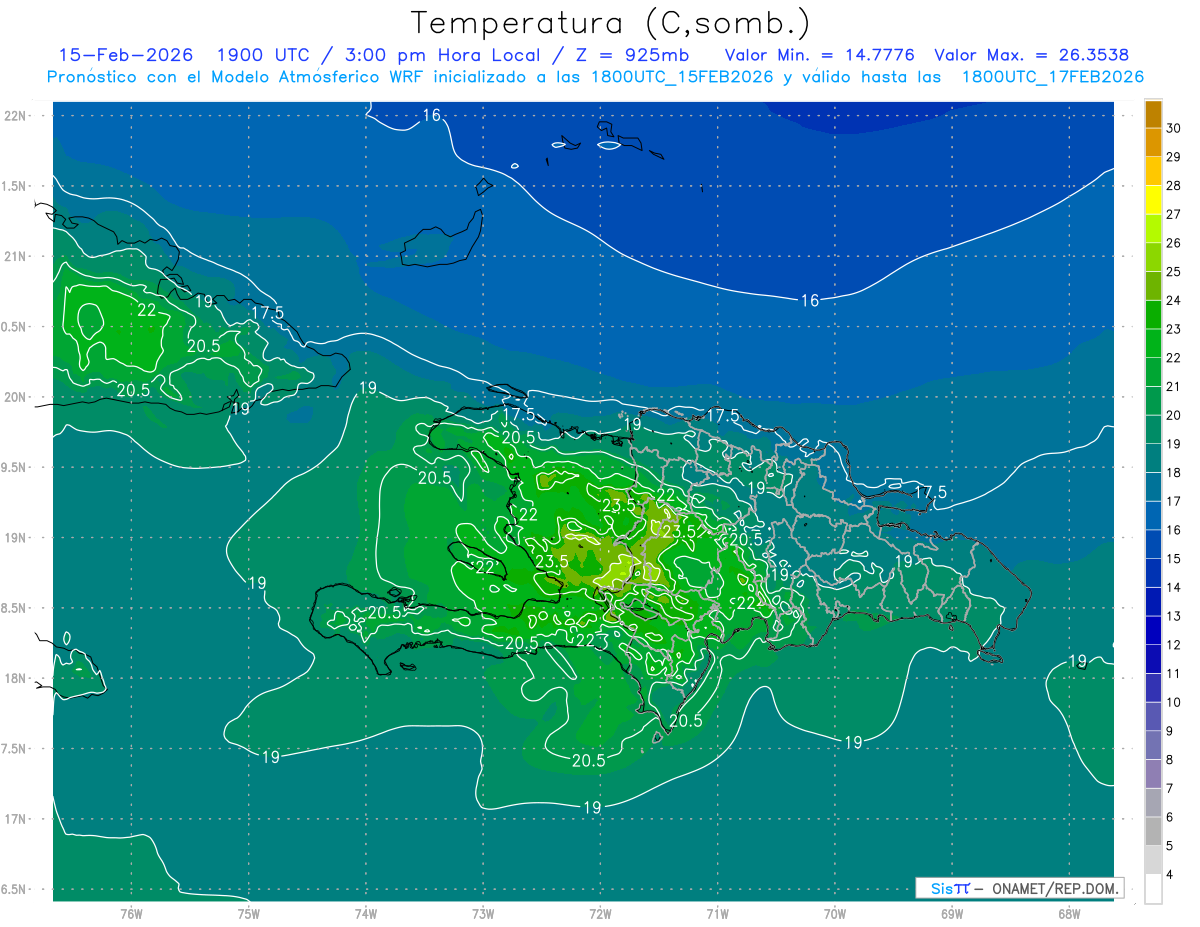Click the '15-Feb-2026' date text

pyautogui.click(x=126, y=55)
